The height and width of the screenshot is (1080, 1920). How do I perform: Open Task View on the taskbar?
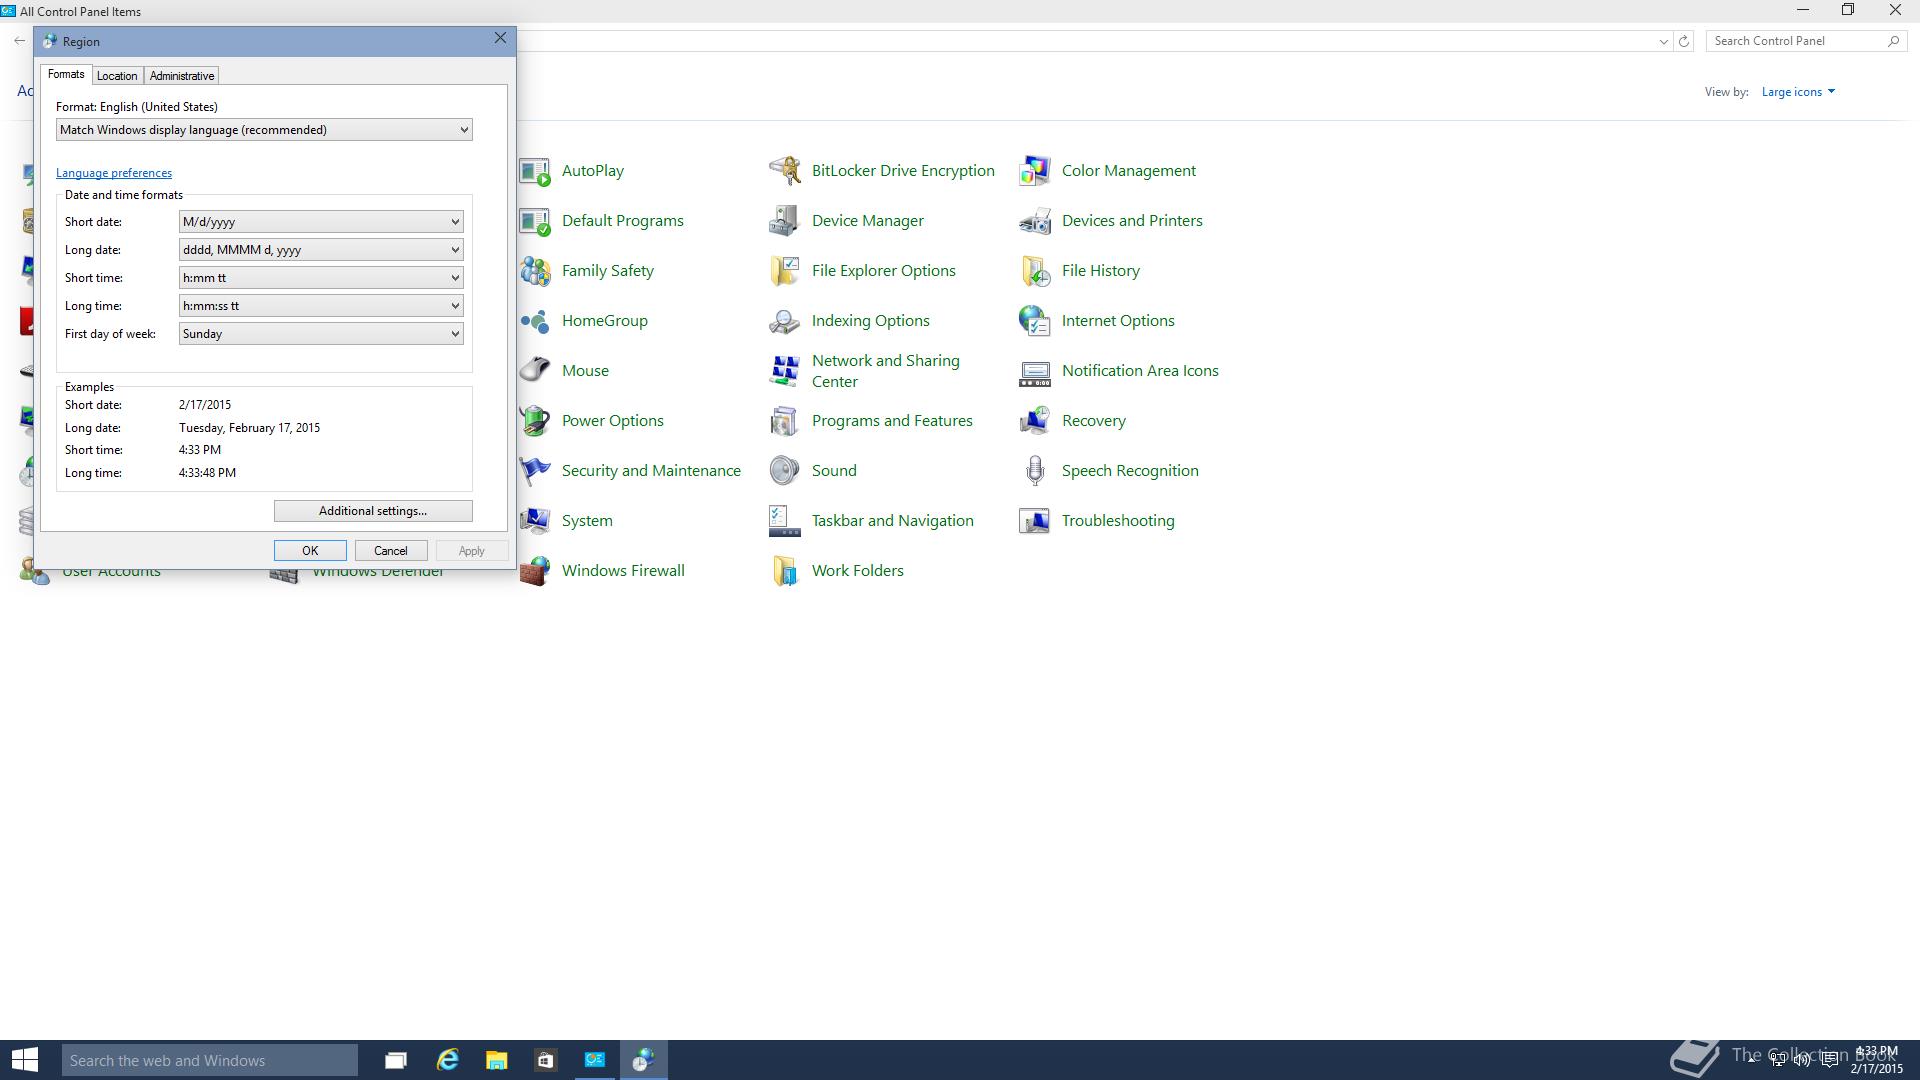tap(396, 1060)
